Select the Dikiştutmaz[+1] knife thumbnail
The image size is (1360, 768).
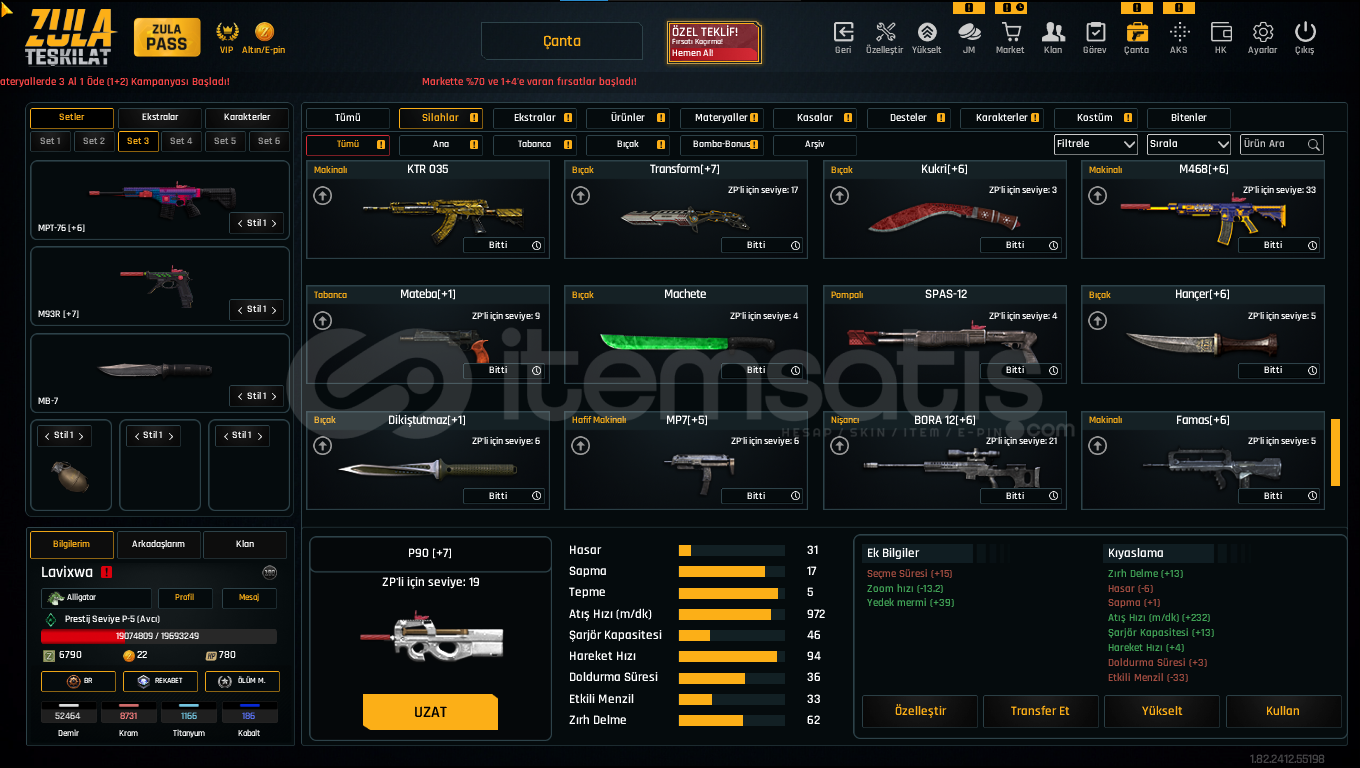[428, 468]
